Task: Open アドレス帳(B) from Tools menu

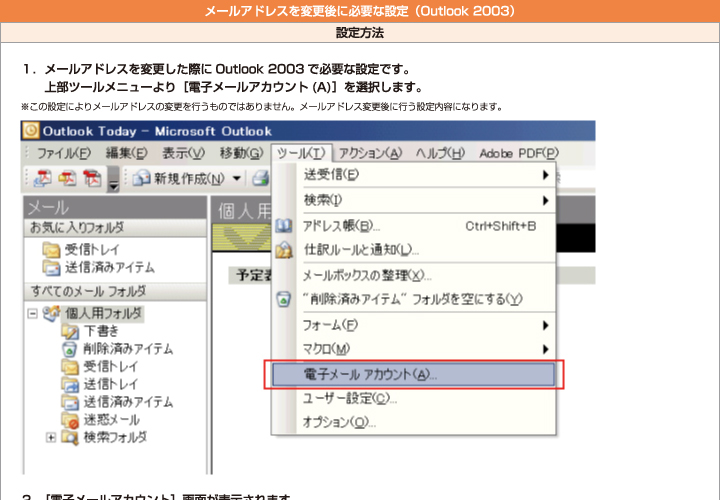Action: (x=413, y=226)
